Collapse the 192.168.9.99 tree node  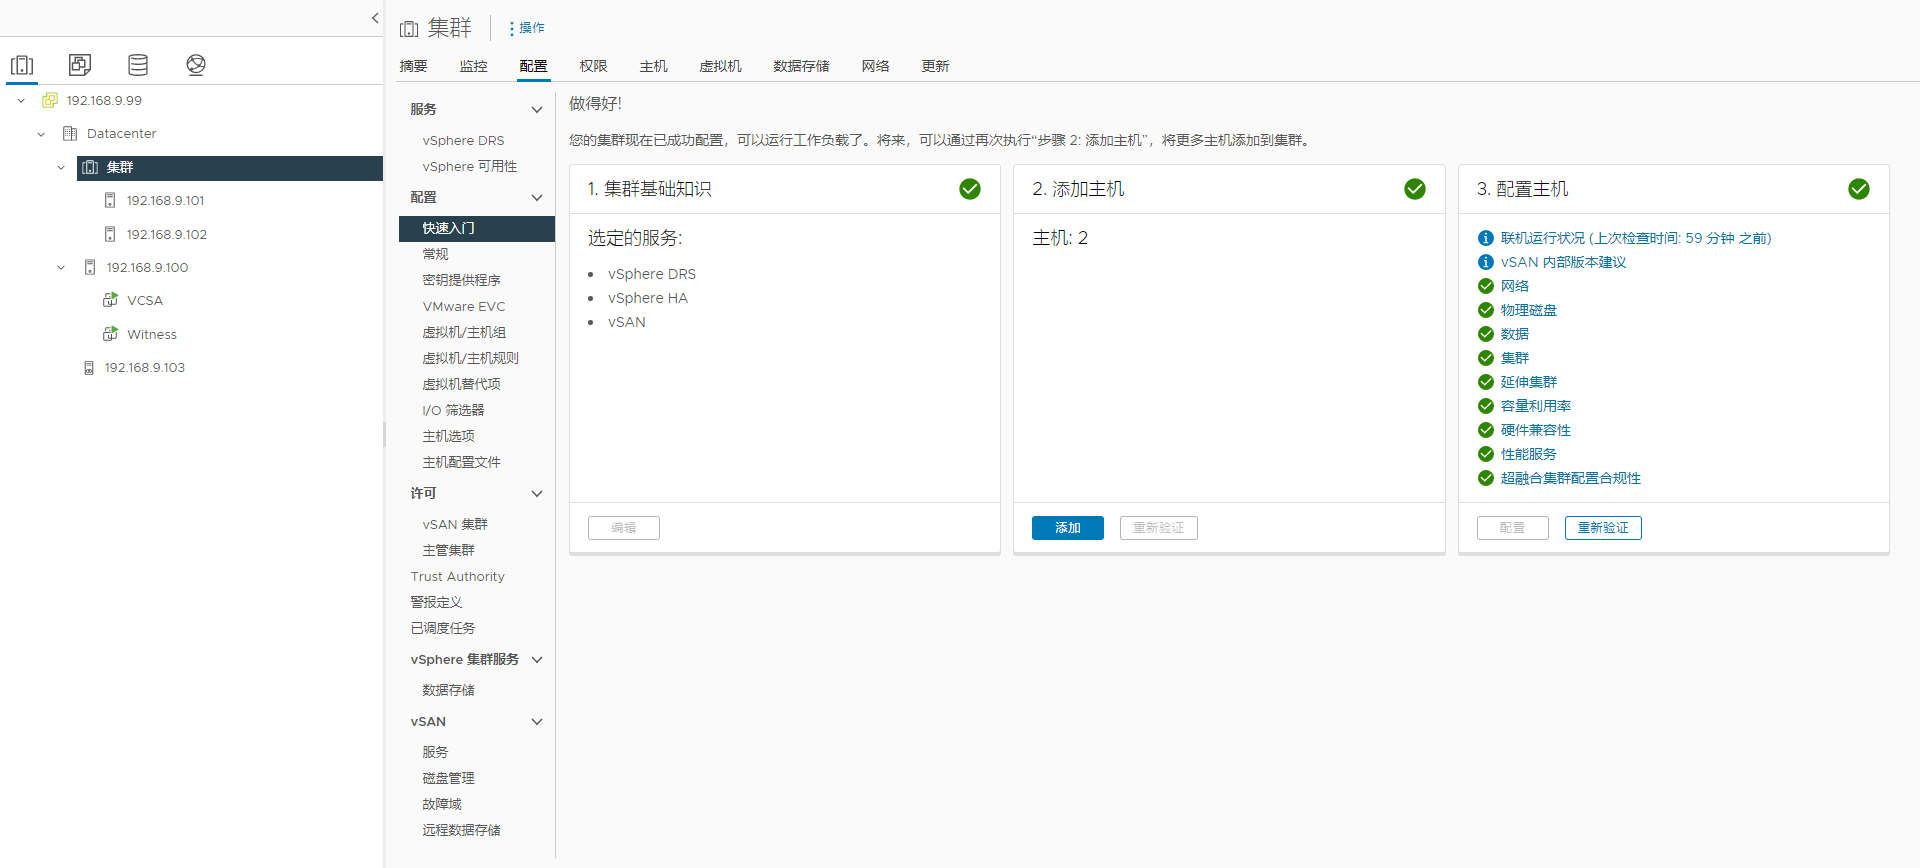point(21,101)
